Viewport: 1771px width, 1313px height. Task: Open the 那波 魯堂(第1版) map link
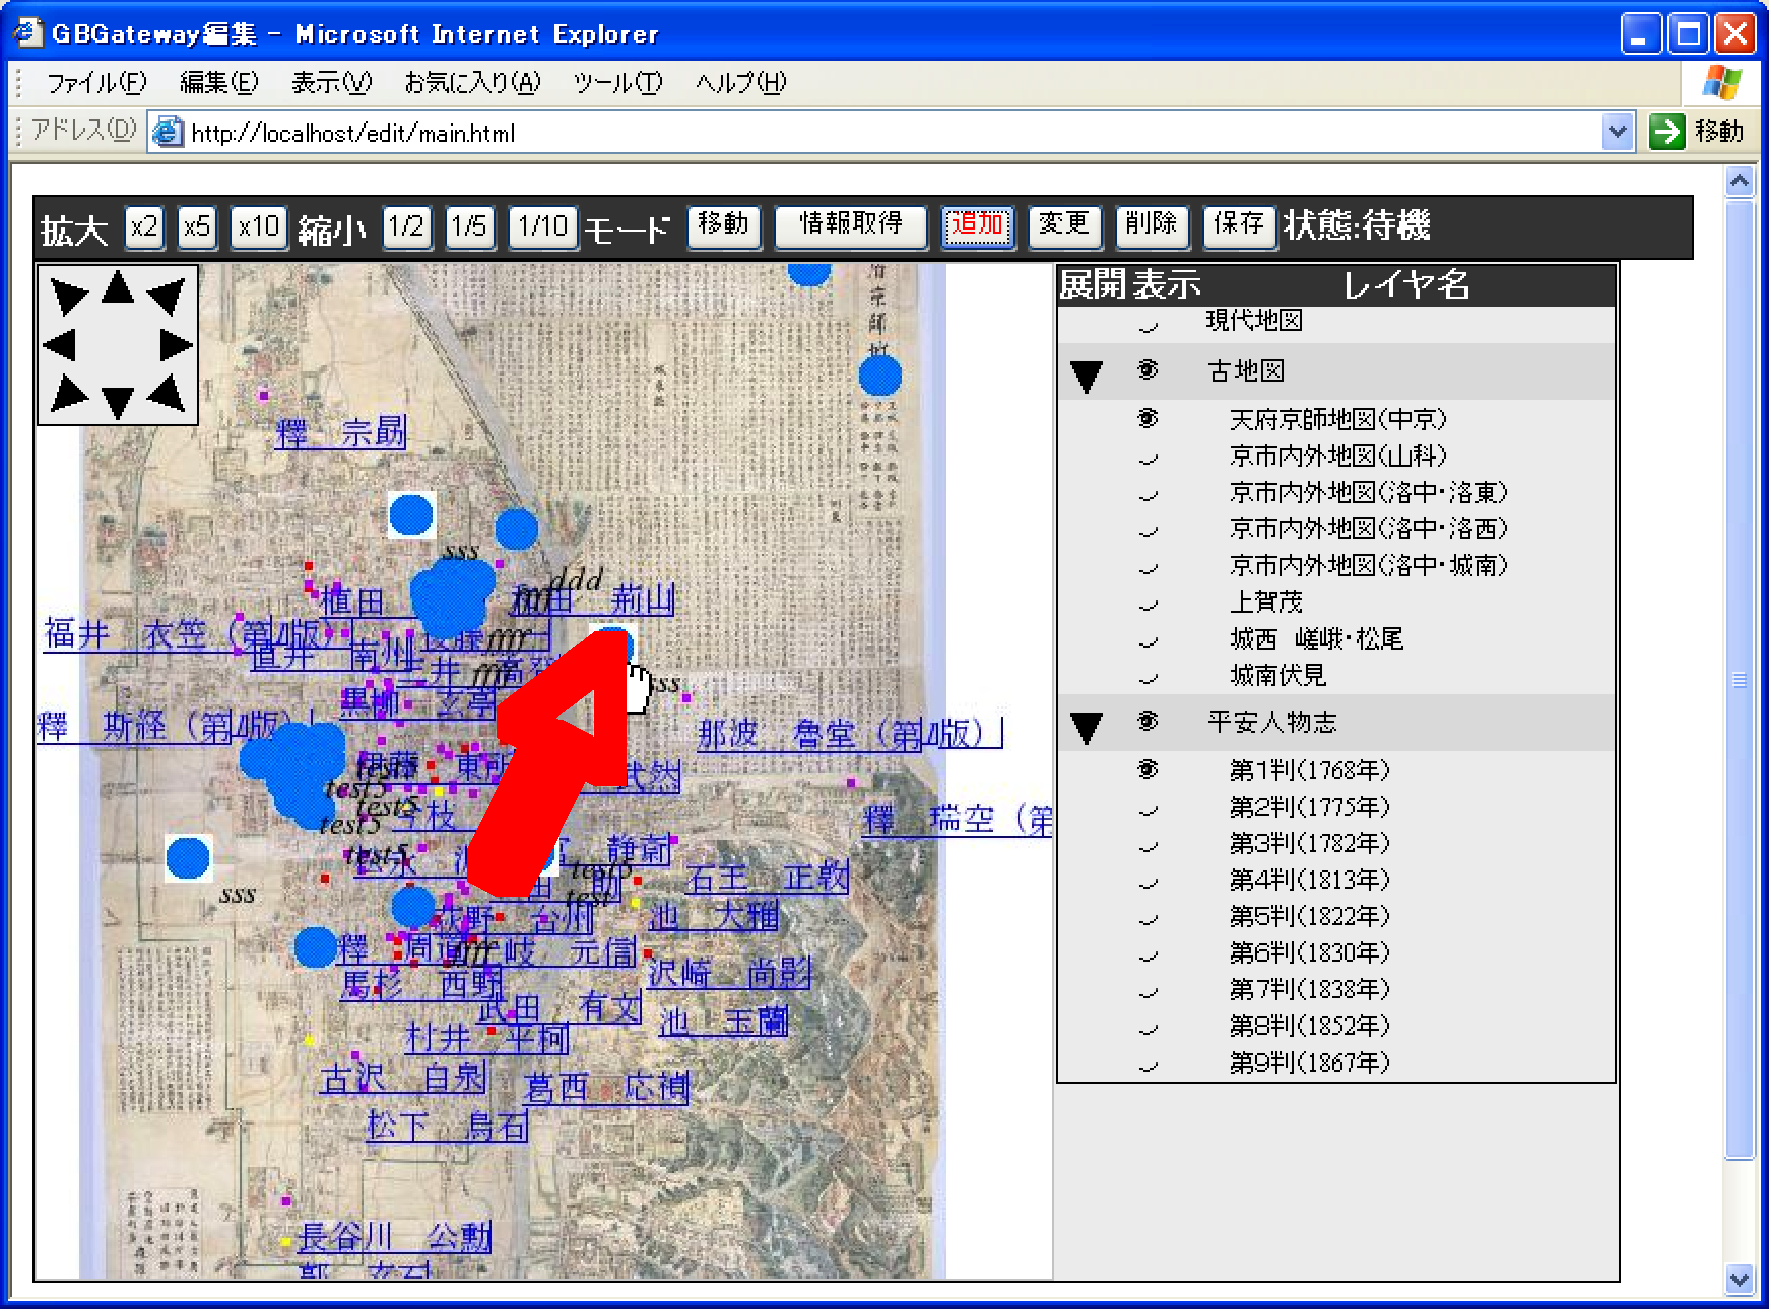pyautogui.click(x=849, y=734)
